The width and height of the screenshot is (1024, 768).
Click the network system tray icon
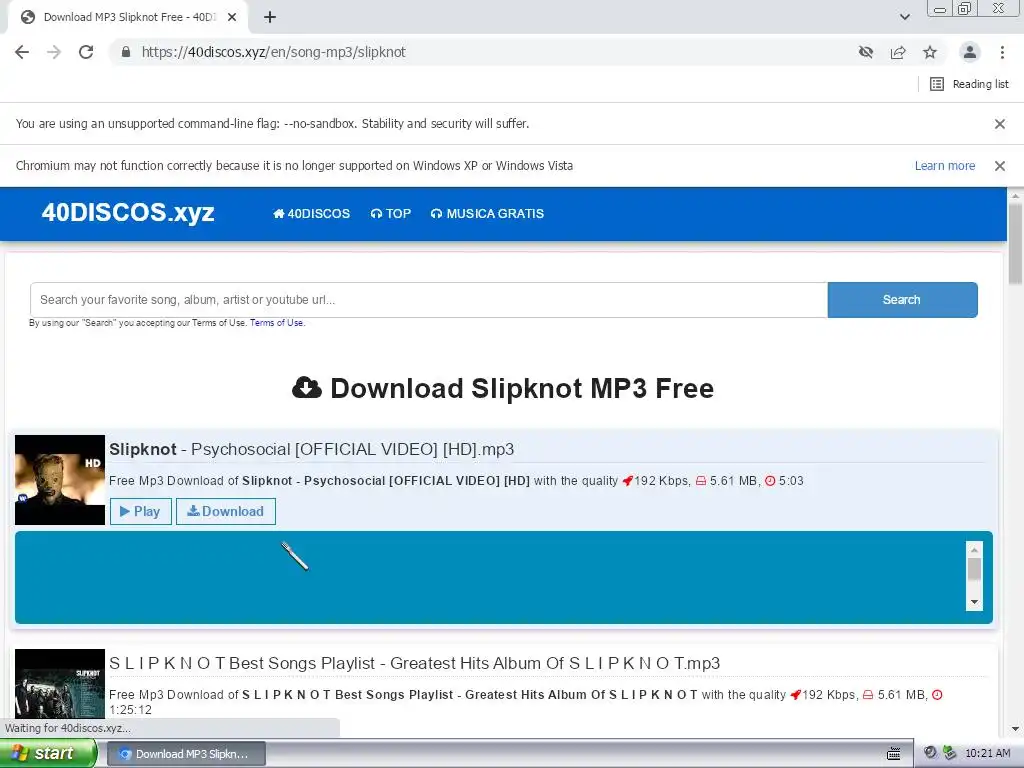coord(949,753)
